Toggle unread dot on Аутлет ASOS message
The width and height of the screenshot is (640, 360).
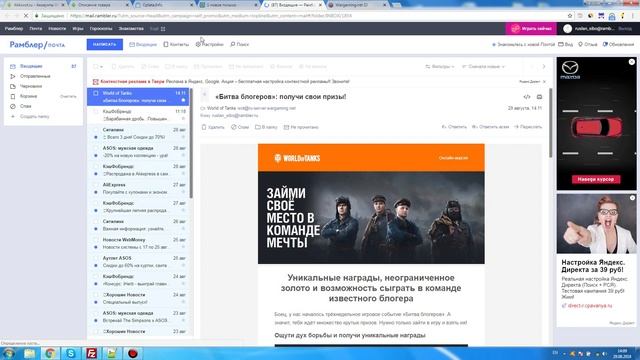click(96, 266)
